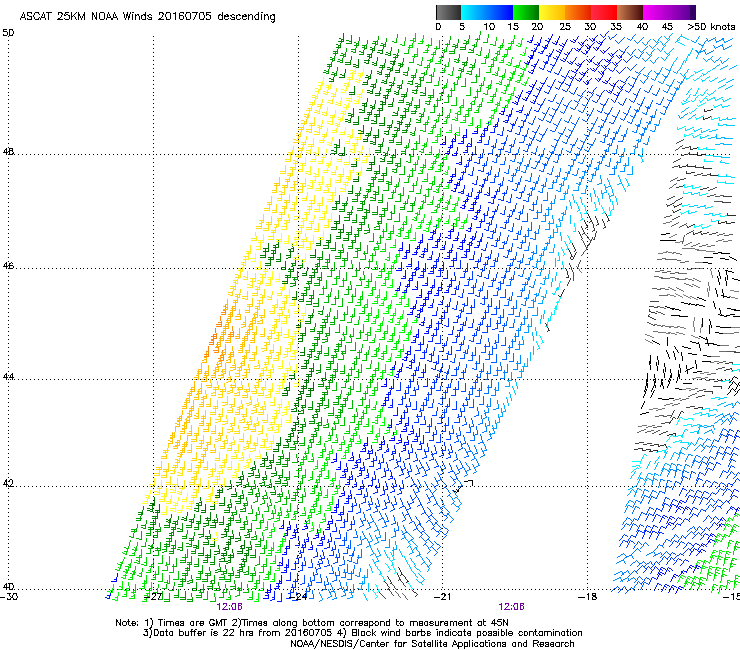This screenshot has width=740, height=650.
Task: Click the latitude label '42'
Action: pos(8,484)
